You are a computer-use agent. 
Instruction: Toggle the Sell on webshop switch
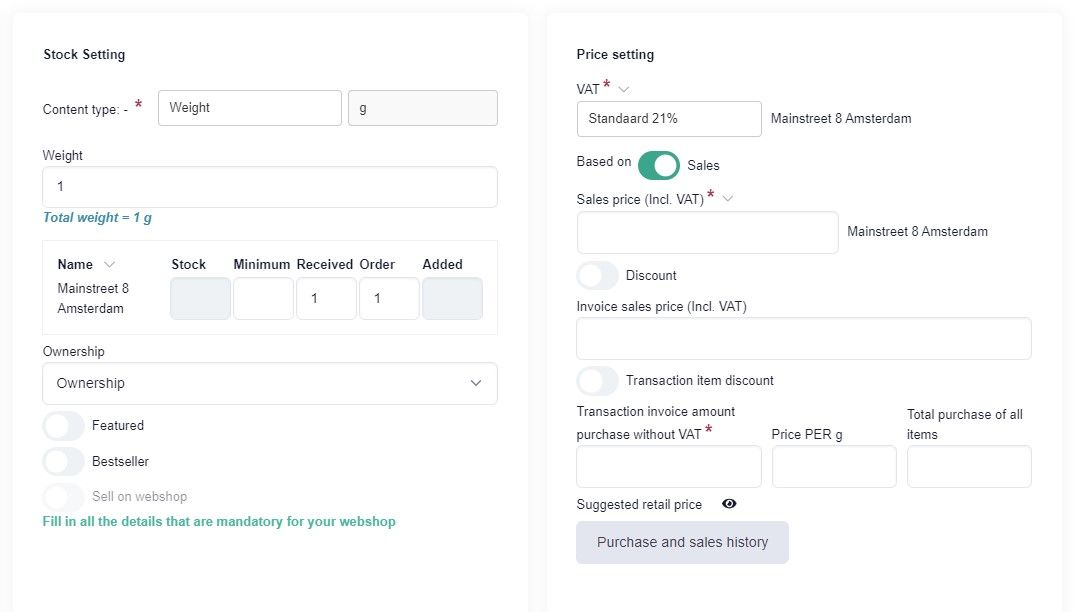point(64,497)
